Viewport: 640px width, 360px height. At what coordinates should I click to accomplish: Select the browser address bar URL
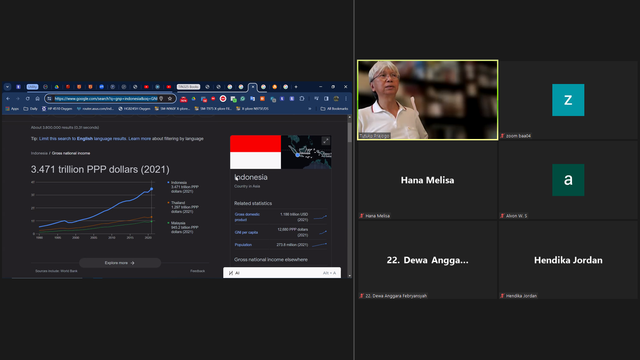(x=106, y=98)
